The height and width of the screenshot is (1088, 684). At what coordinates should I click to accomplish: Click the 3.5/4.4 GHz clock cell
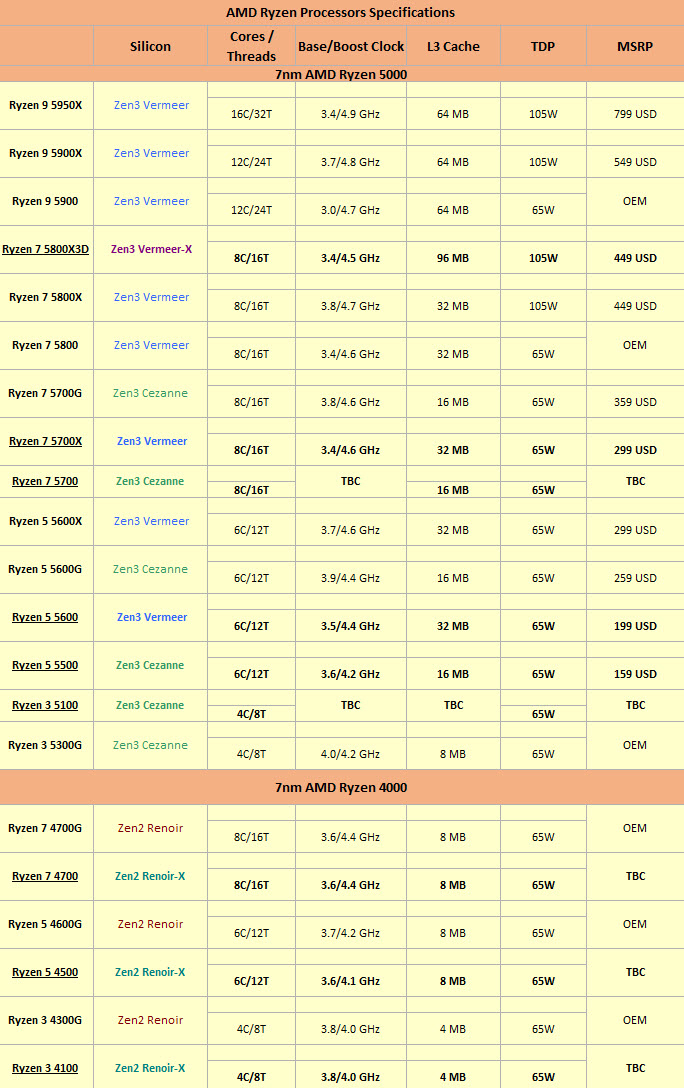[x=350, y=626]
